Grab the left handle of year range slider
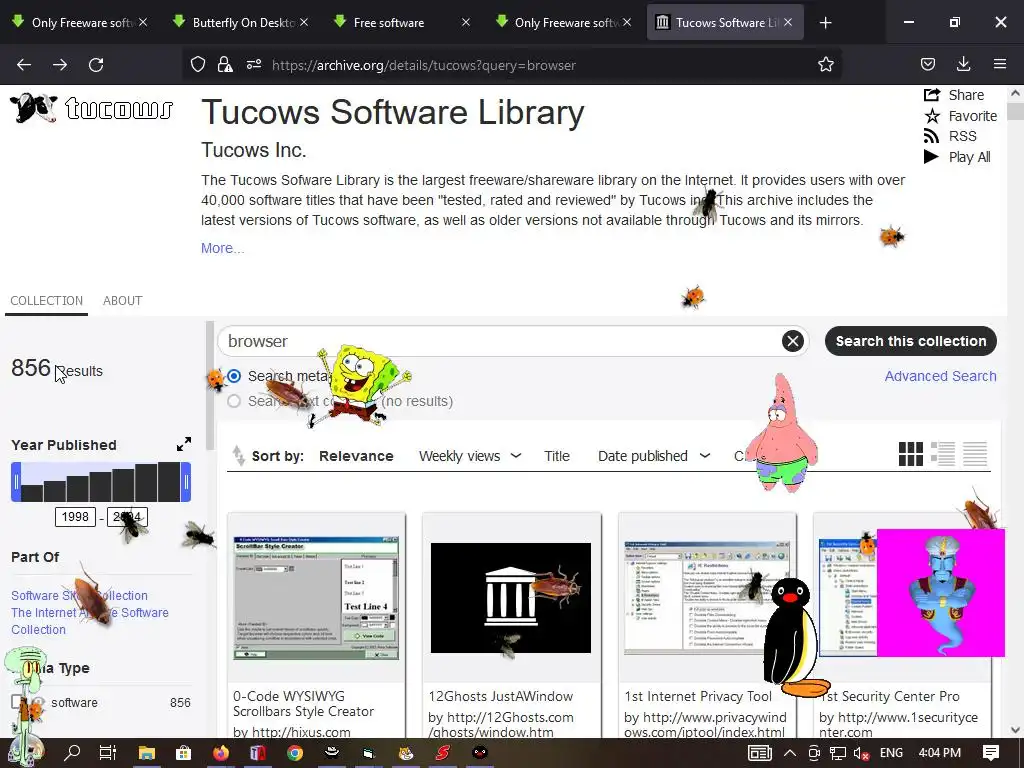This screenshot has width=1024, height=768. (16, 482)
